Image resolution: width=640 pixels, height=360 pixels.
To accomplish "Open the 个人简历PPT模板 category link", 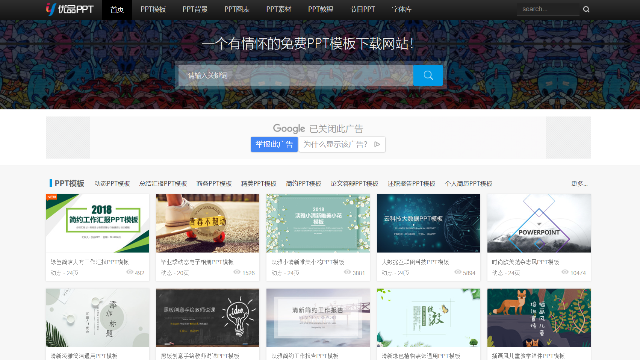I will click(468, 184).
